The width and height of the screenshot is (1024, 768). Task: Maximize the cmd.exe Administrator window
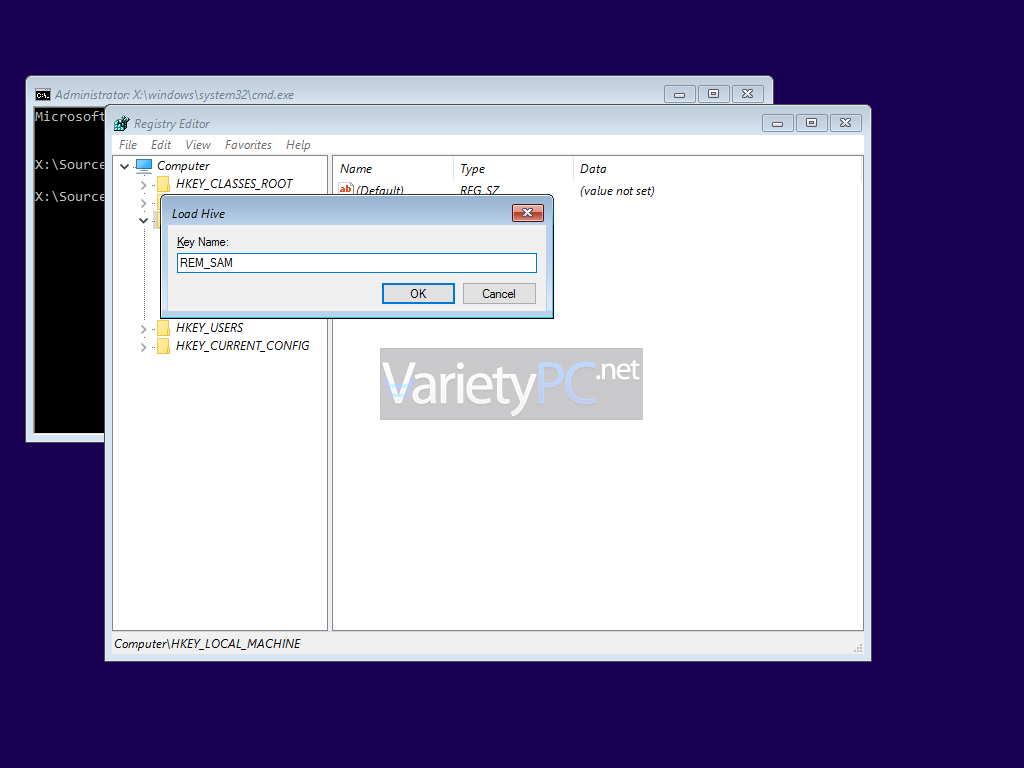pyautogui.click(x=714, y=95)
